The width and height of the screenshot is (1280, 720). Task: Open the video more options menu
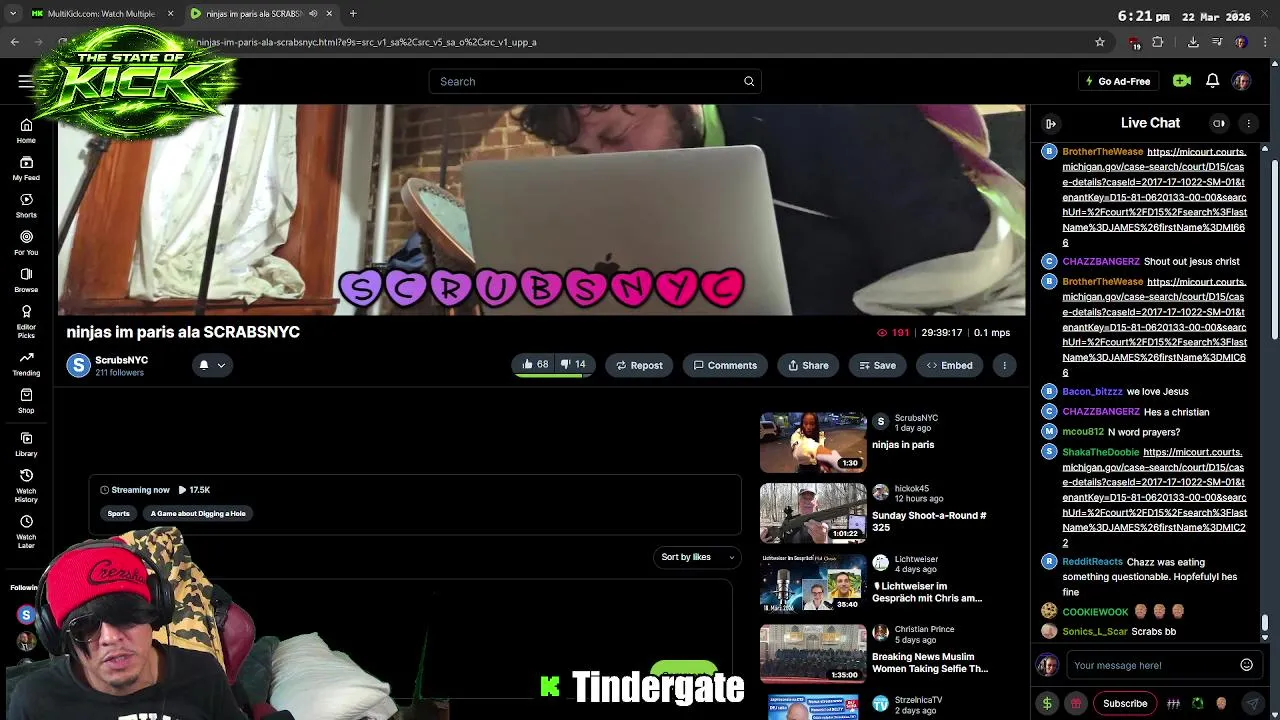[1005, 365]
